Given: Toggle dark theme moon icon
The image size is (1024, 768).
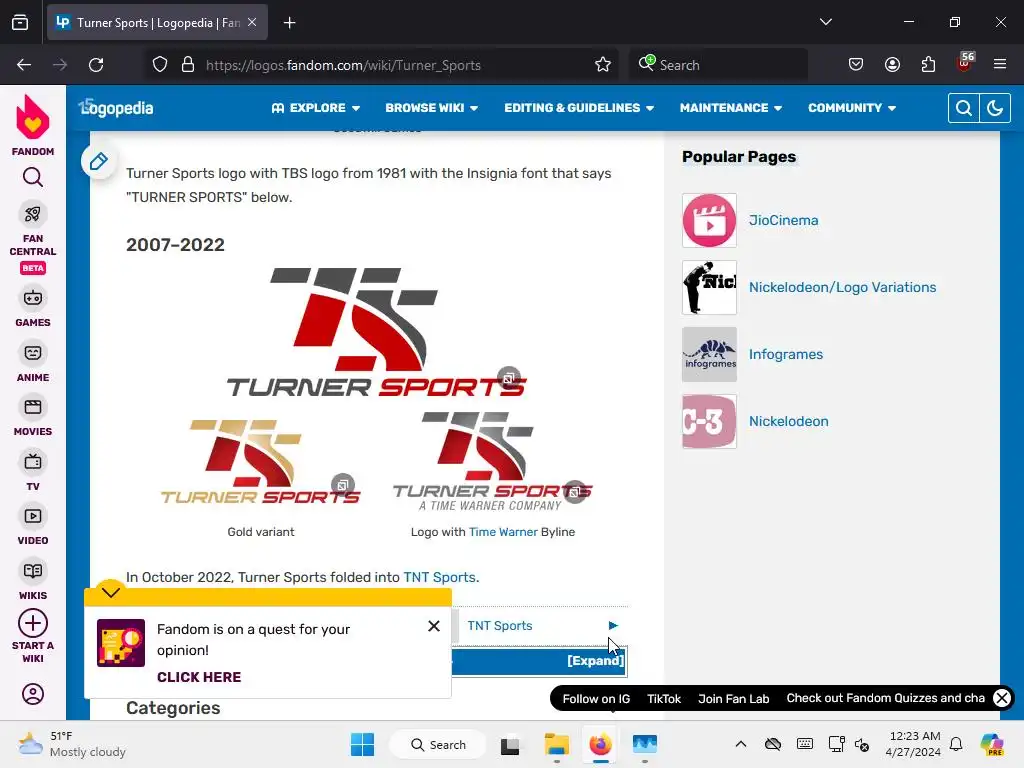Looking at the screenshot, I should click(995, 108).
